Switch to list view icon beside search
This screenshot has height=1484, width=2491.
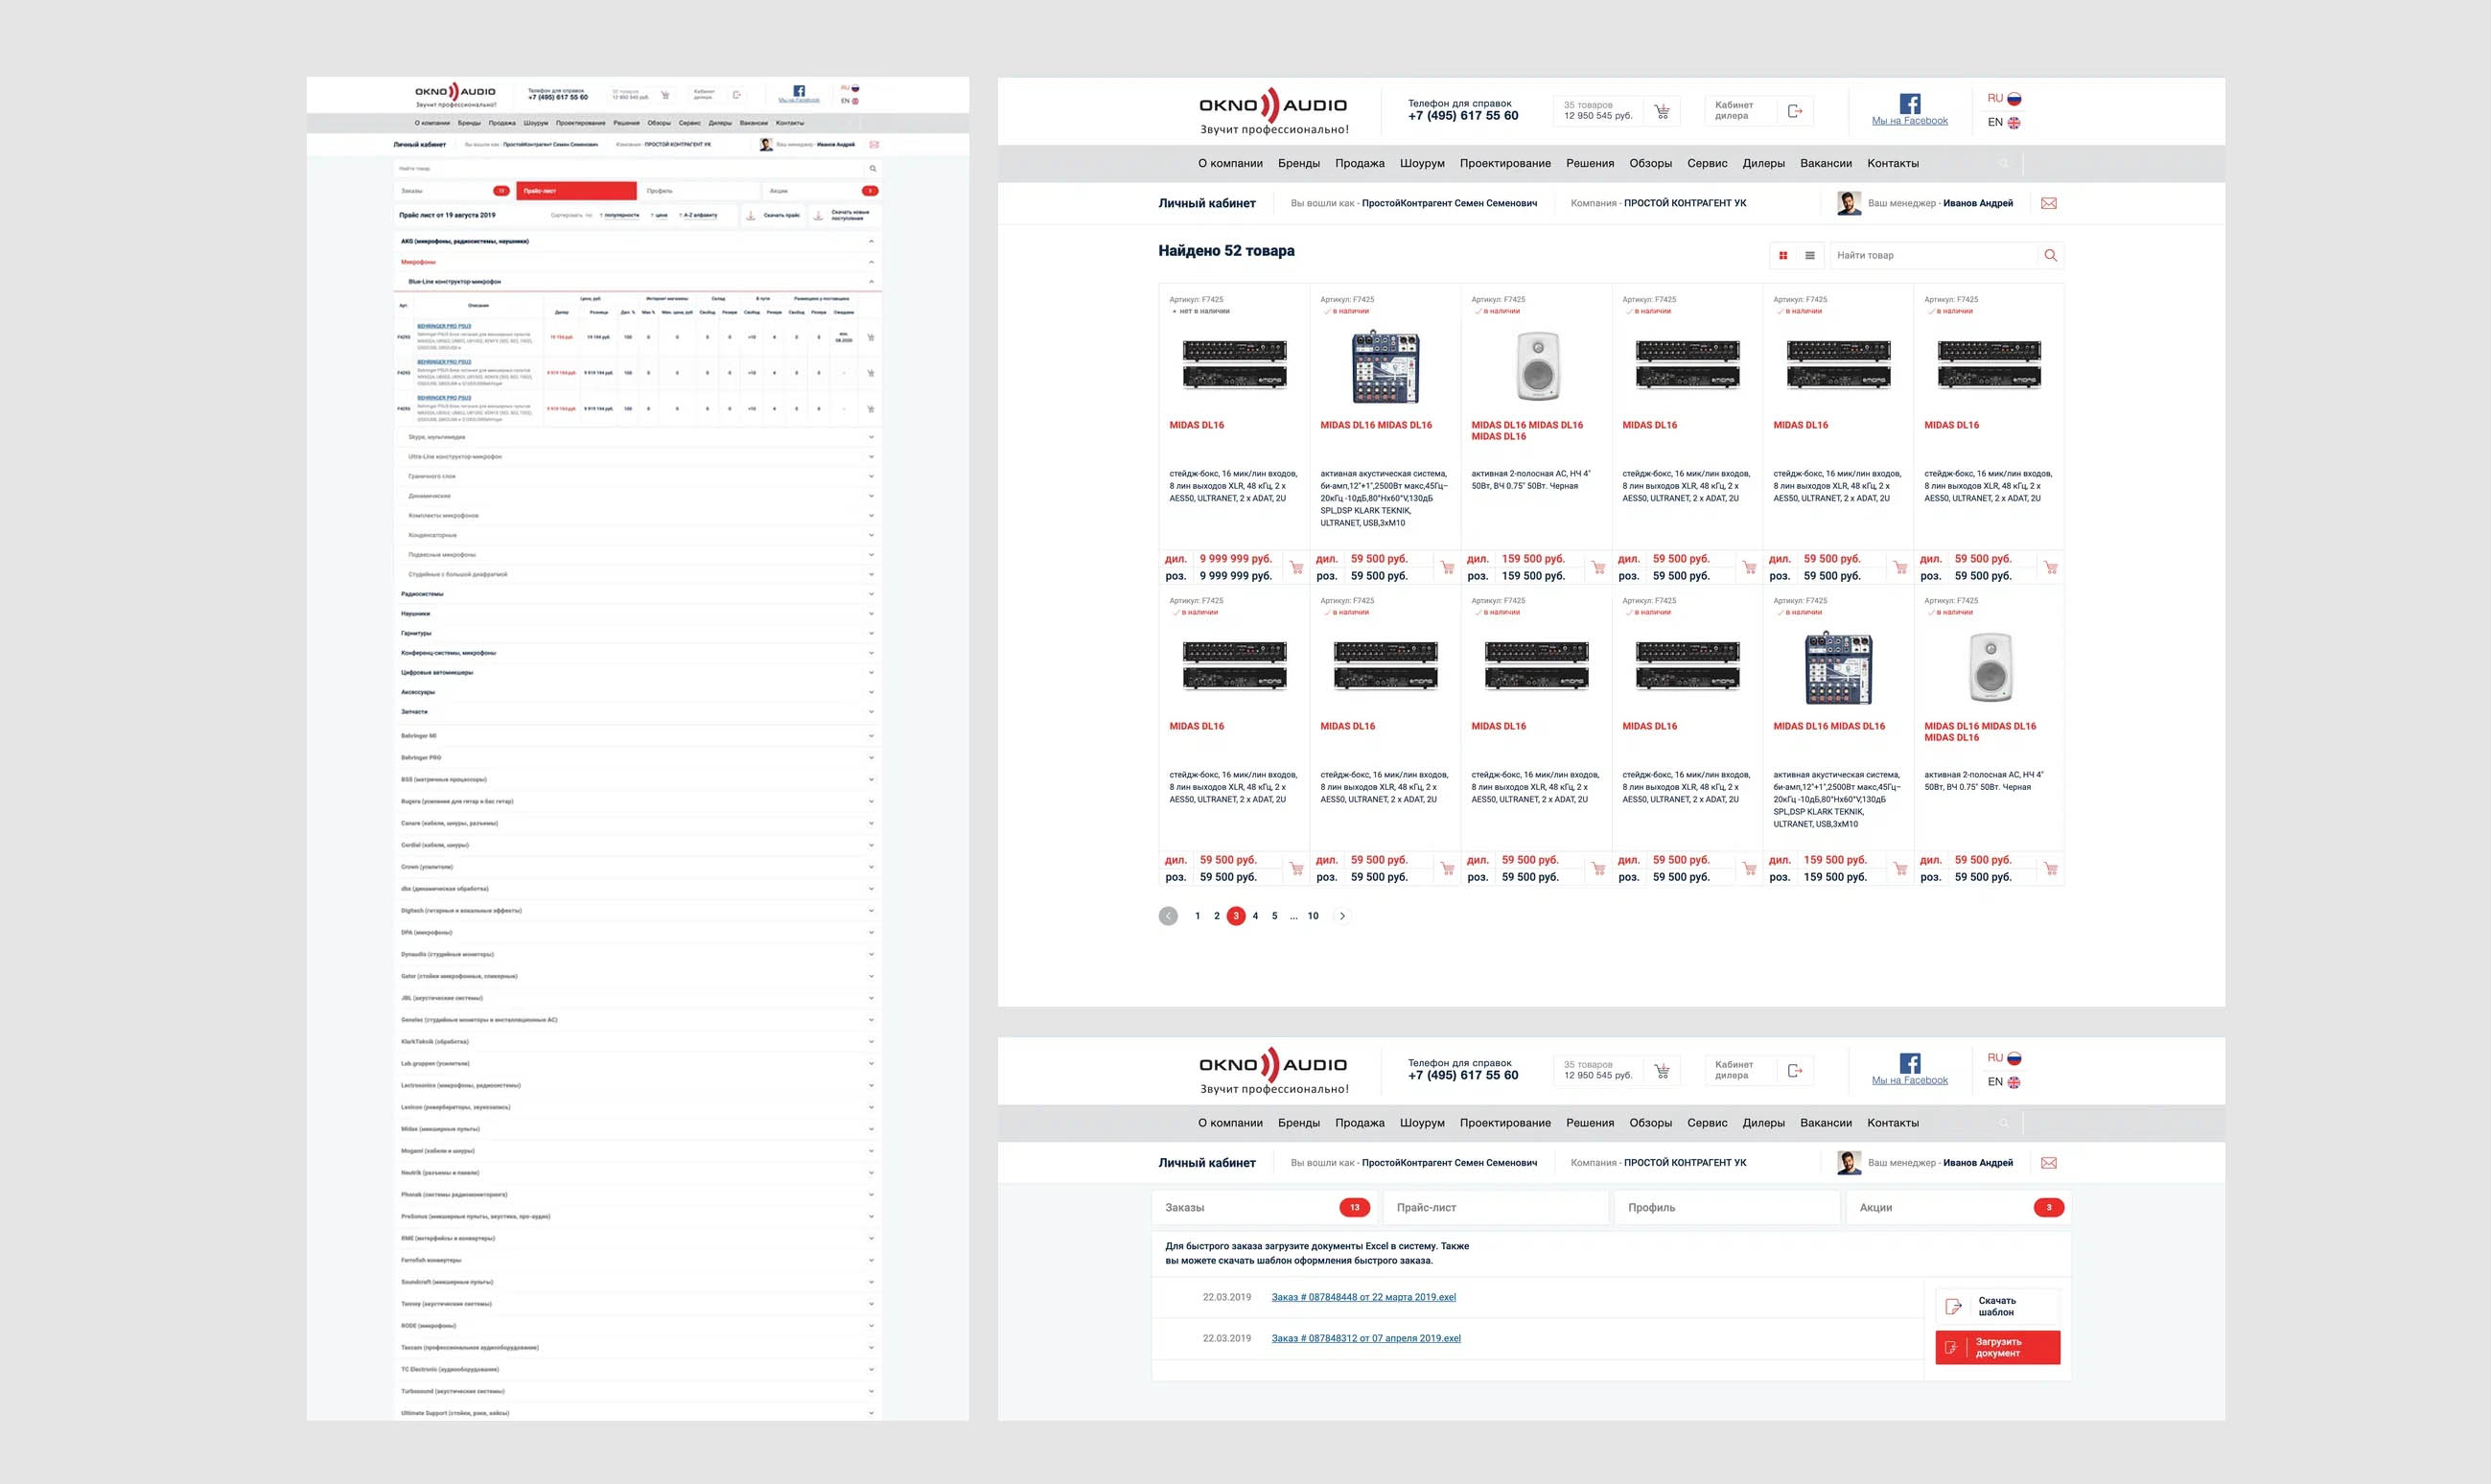coord(1810,255)
